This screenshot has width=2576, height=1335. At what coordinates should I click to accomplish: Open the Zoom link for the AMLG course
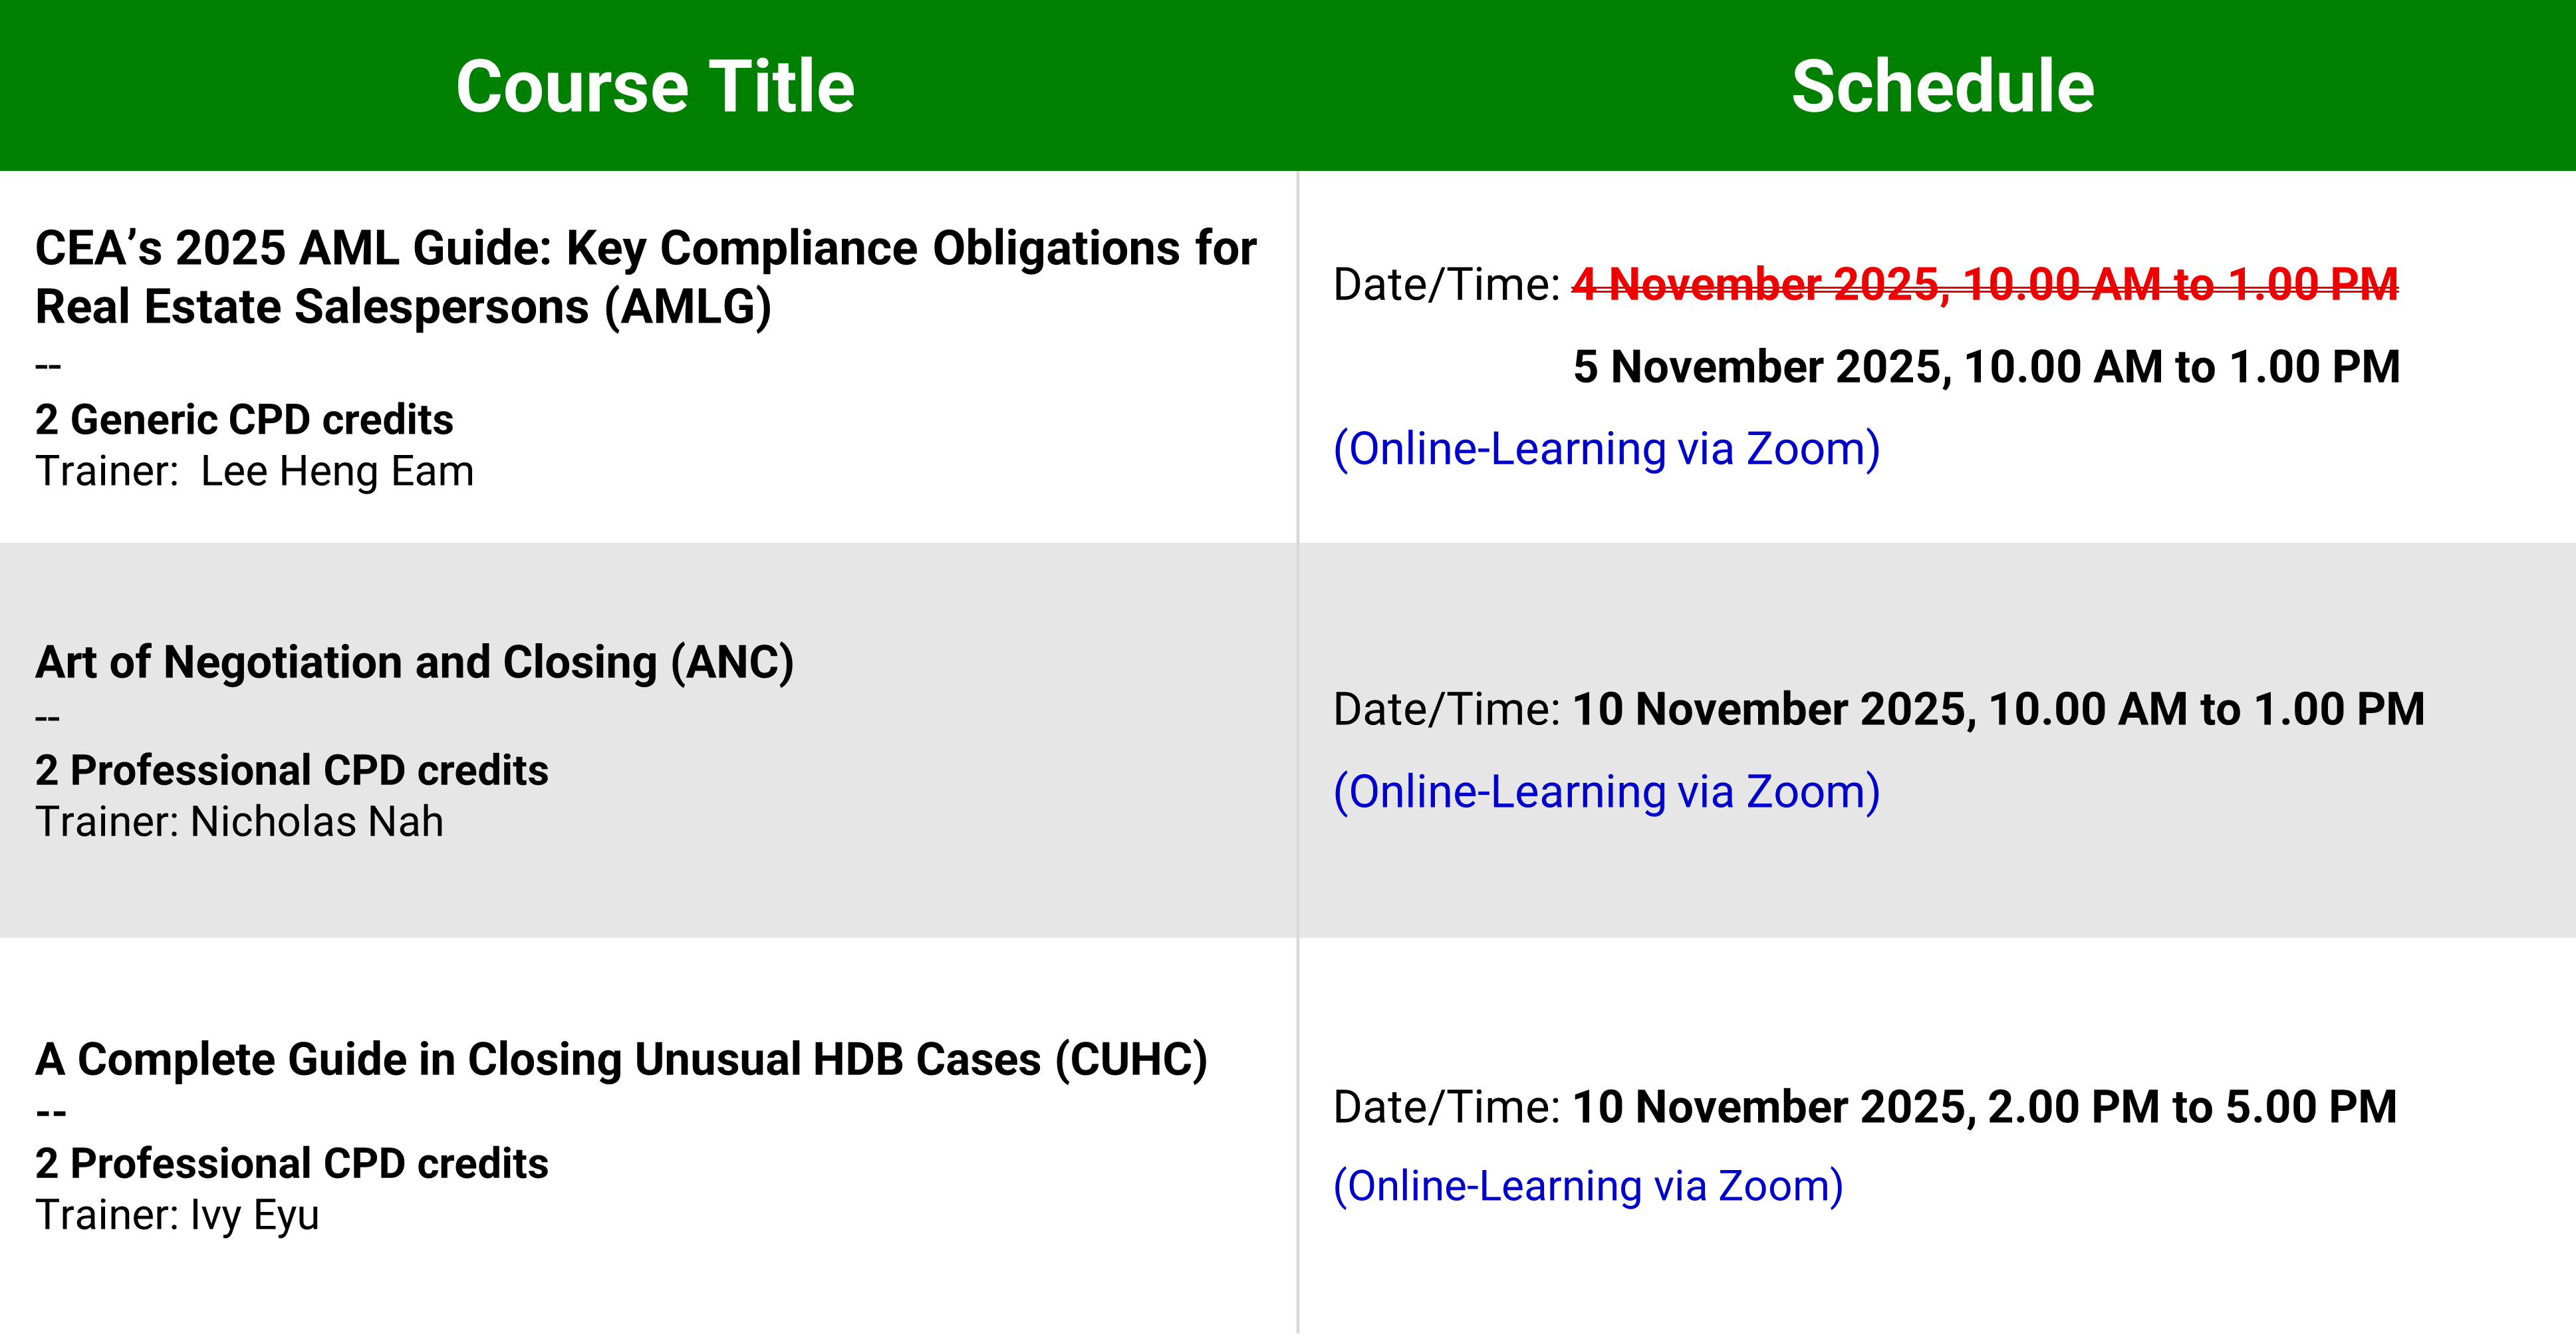pyautogui.click(x=1606, y=449)
